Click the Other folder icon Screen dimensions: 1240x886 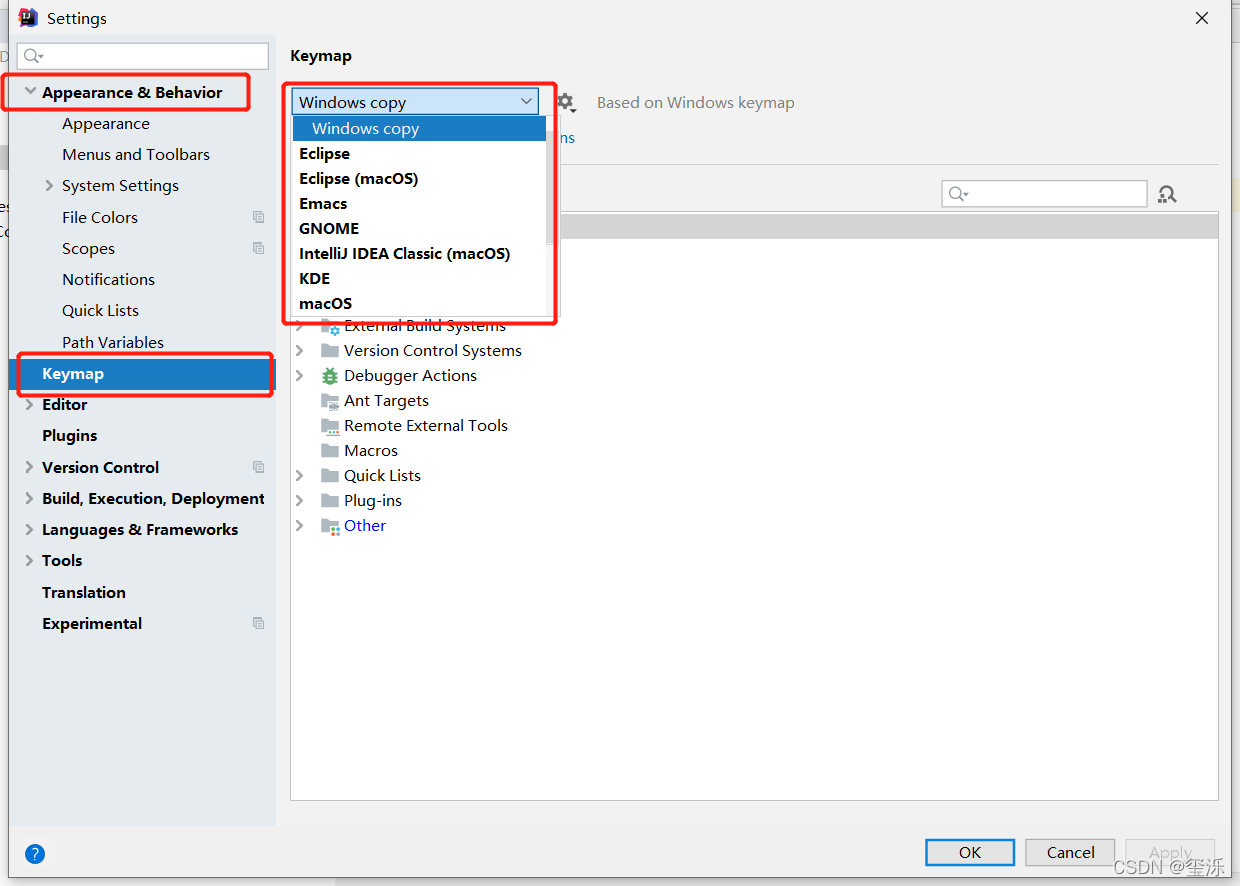(x=330, y=526)
